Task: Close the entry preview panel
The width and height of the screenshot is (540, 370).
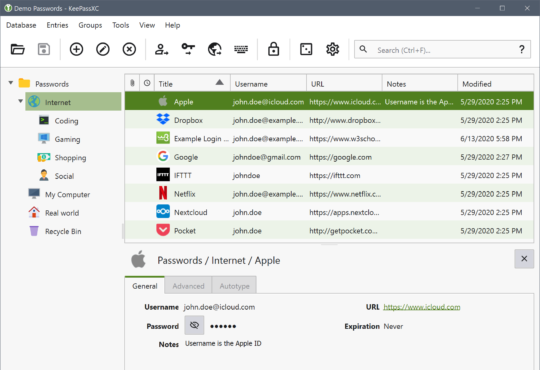Action: click(524, 259)
